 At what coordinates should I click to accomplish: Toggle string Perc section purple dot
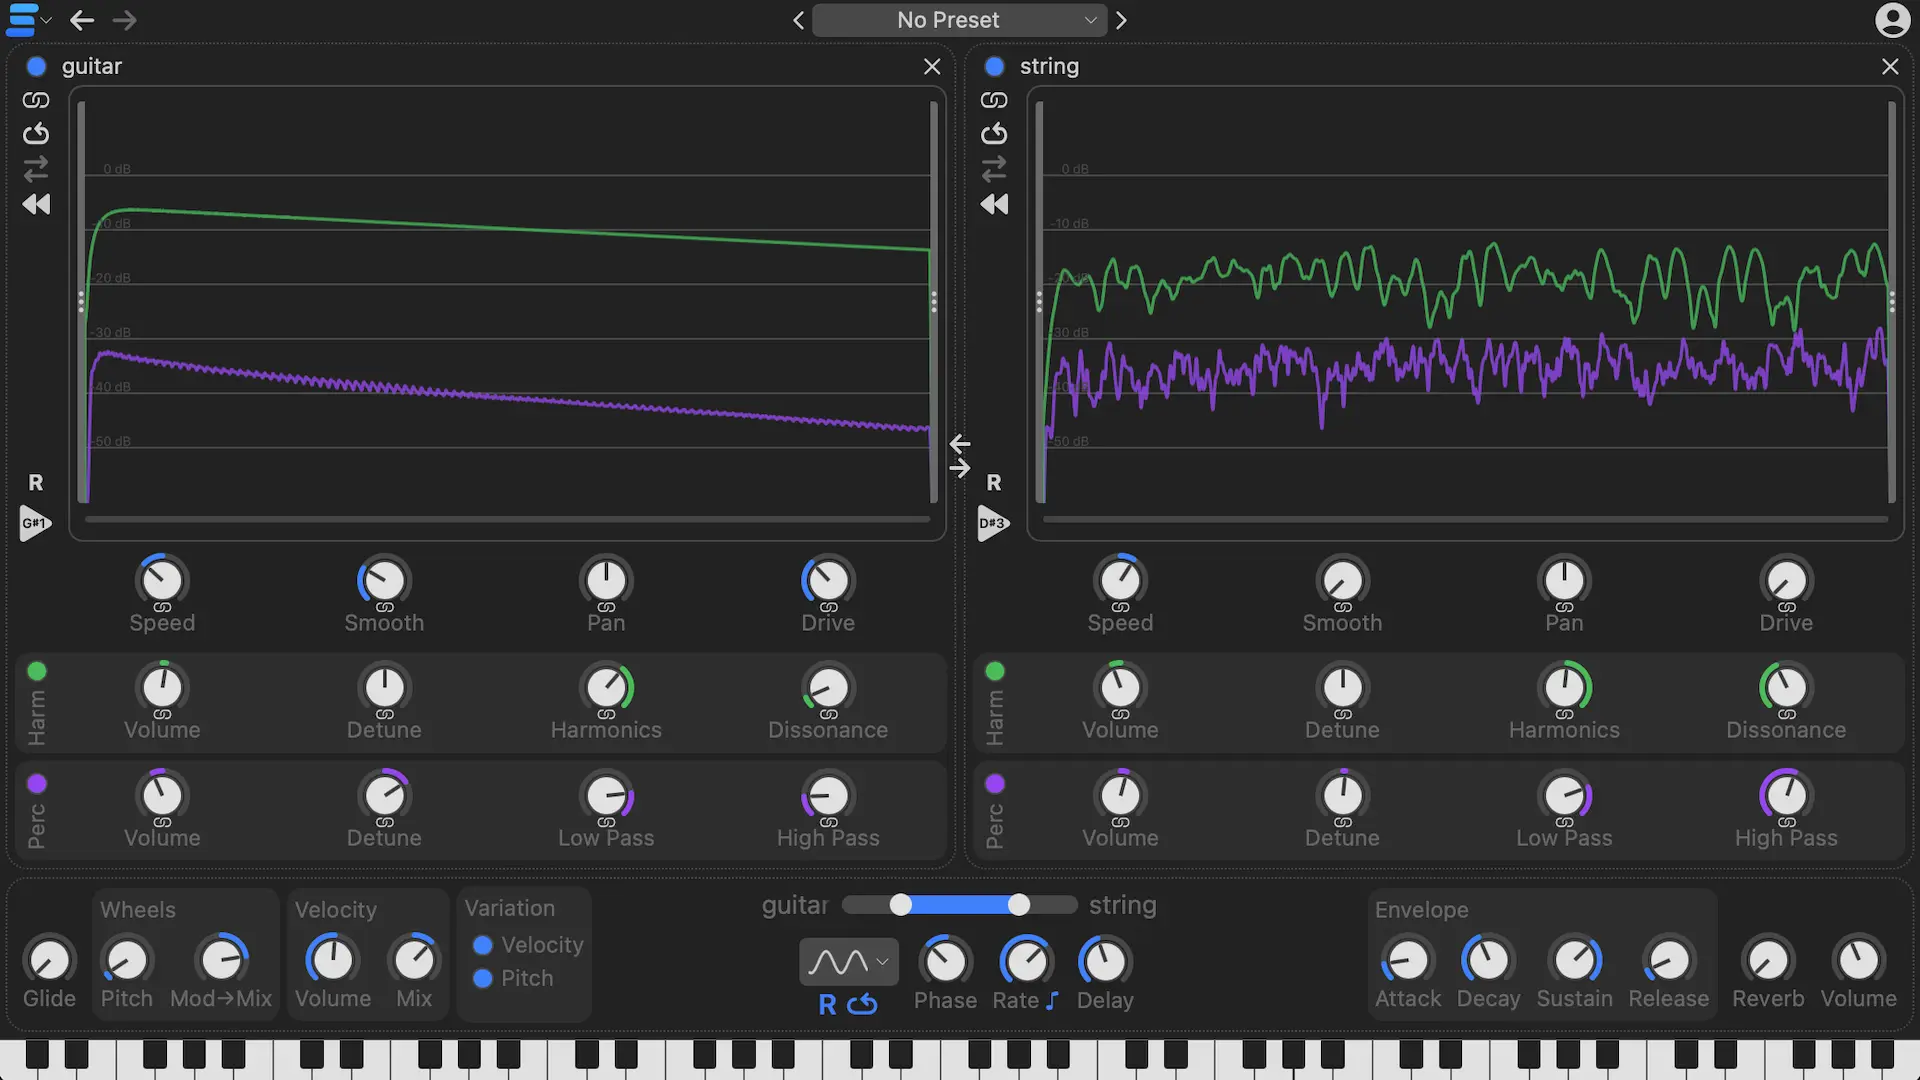click(995, 783)
